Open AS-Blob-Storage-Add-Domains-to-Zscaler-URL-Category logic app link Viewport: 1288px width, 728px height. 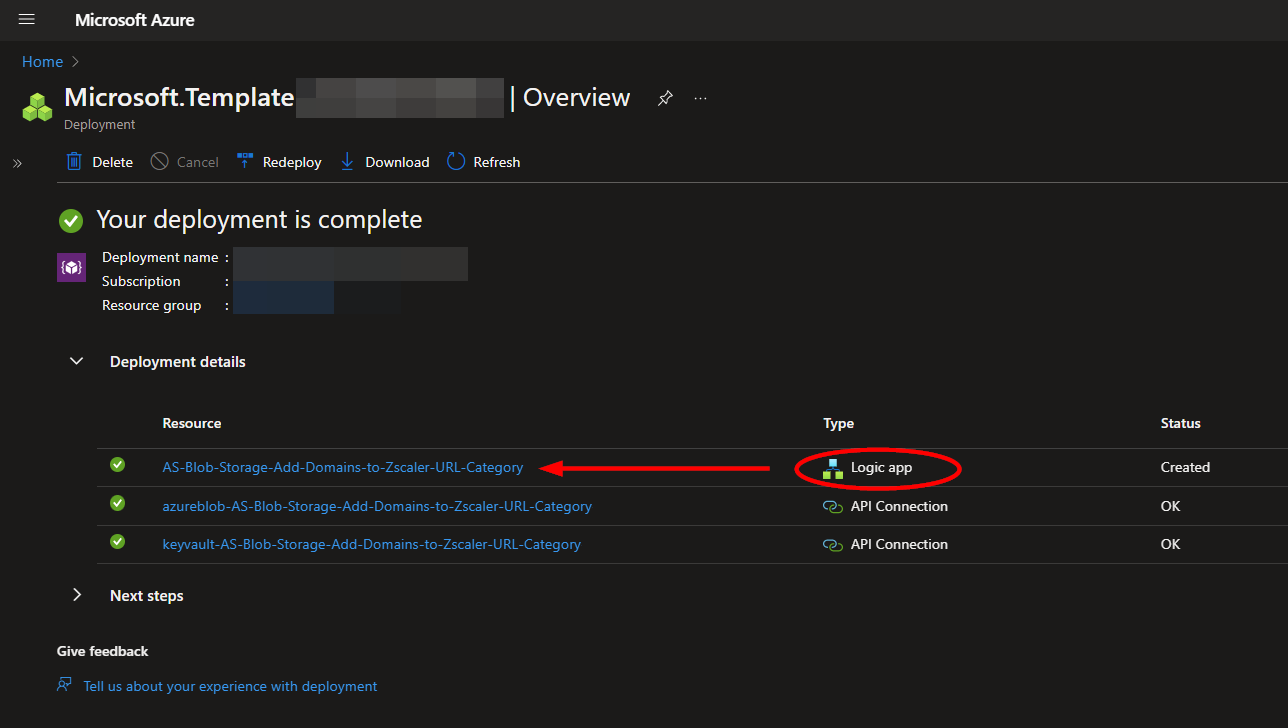point(343,467)
